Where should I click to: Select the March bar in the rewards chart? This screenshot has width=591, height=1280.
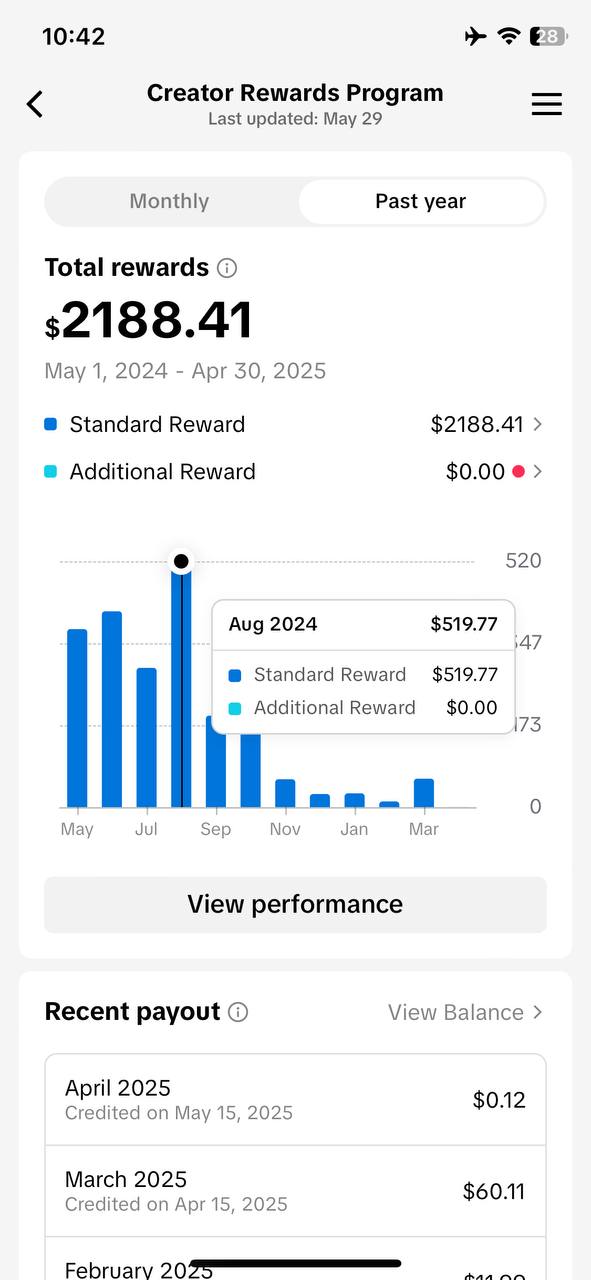pos(424,793)
